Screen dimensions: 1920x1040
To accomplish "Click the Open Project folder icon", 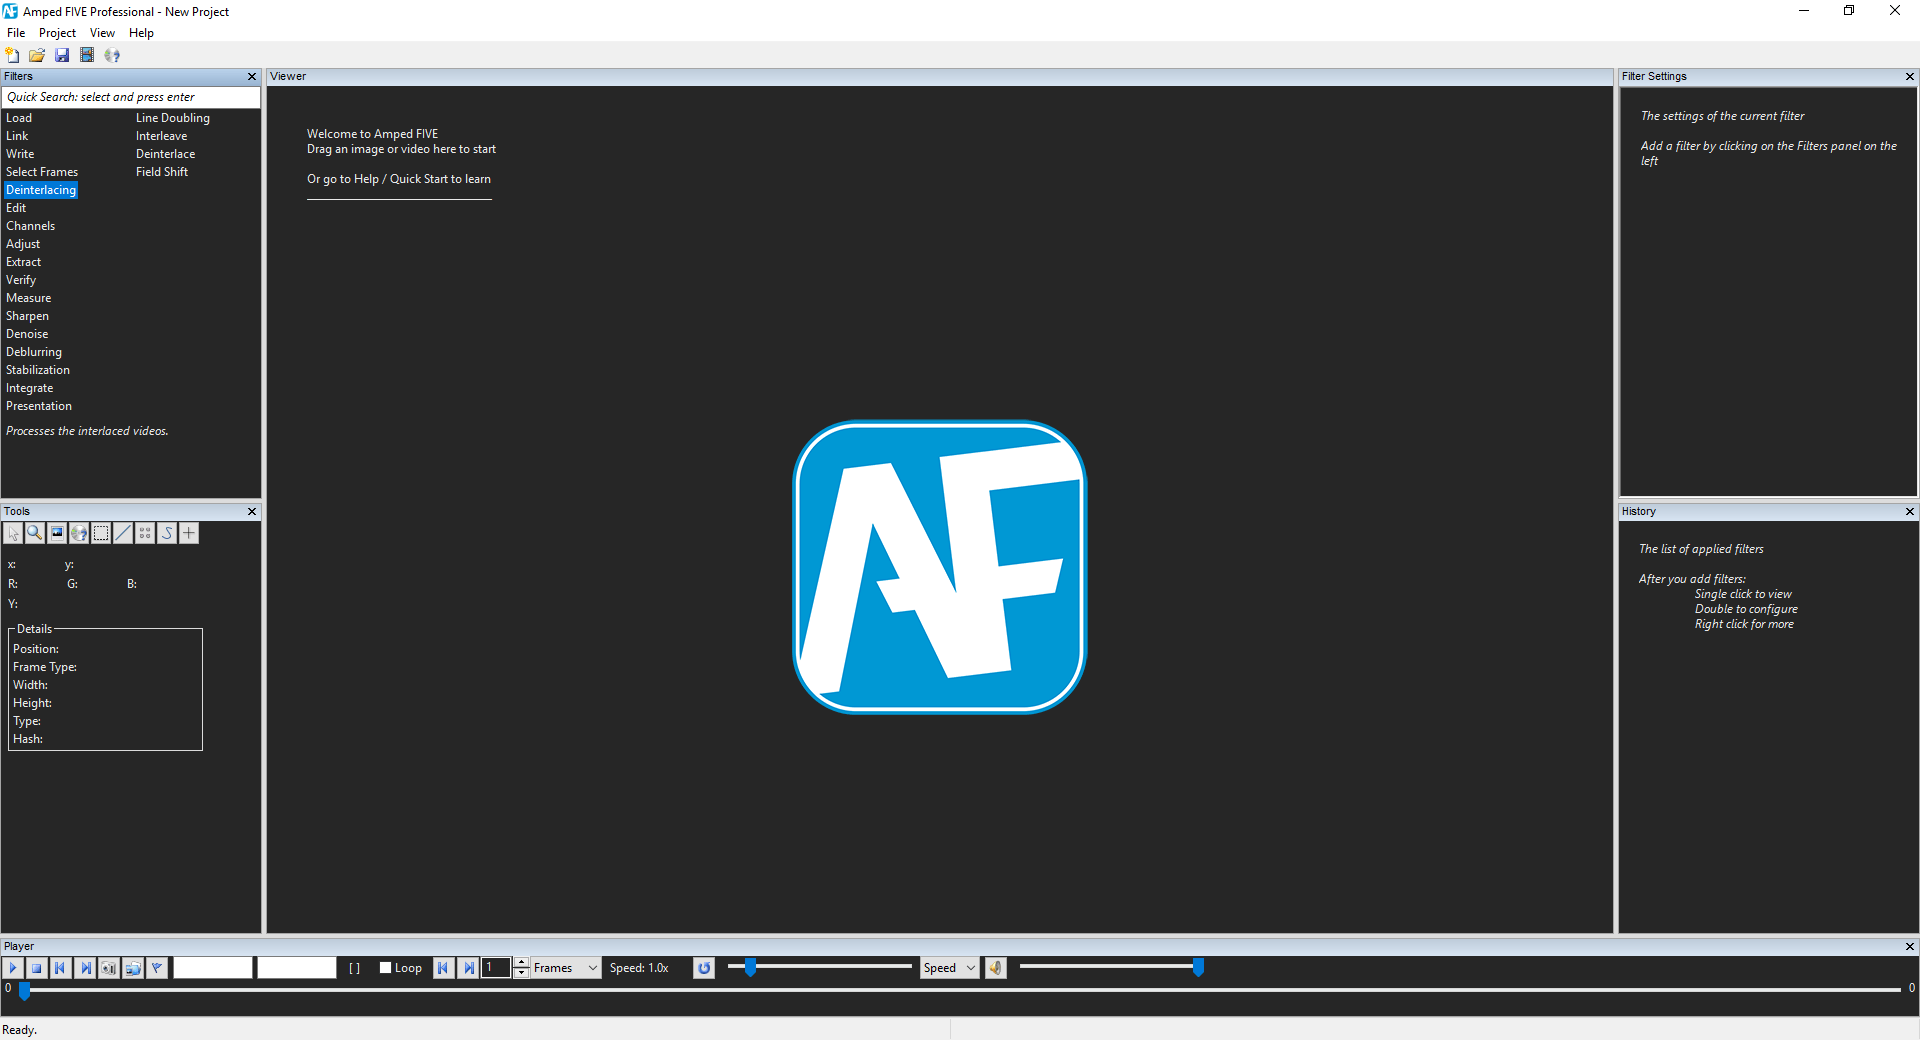I will click(x=37, y=55).
